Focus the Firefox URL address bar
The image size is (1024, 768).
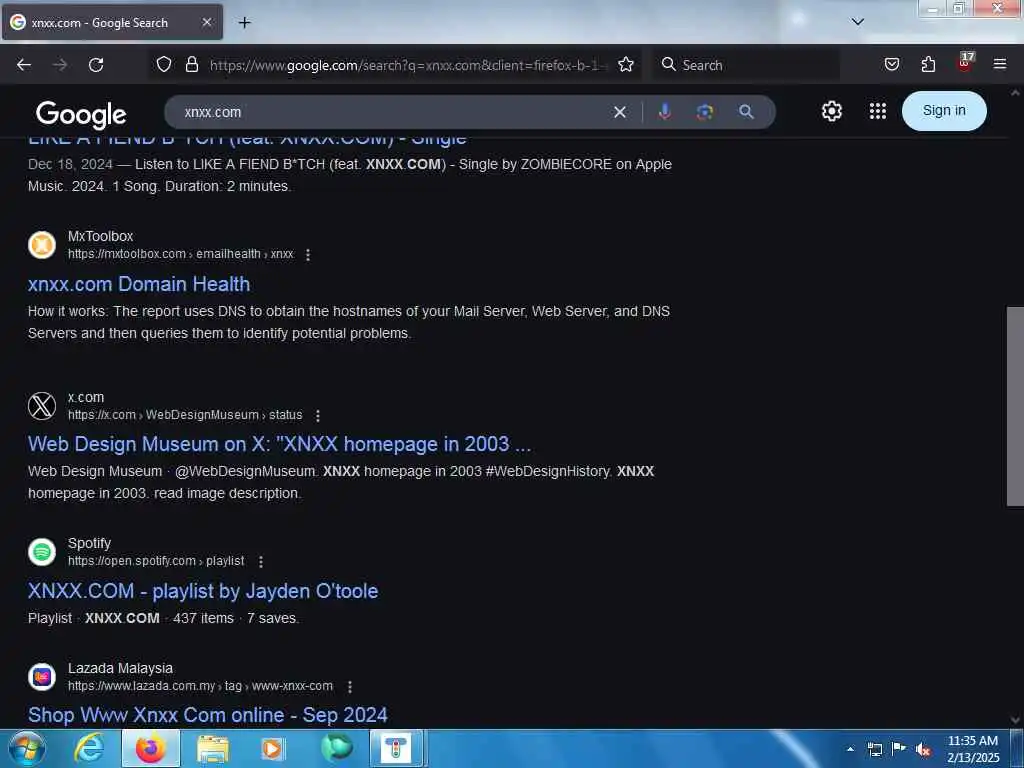(x=408, y=65)
